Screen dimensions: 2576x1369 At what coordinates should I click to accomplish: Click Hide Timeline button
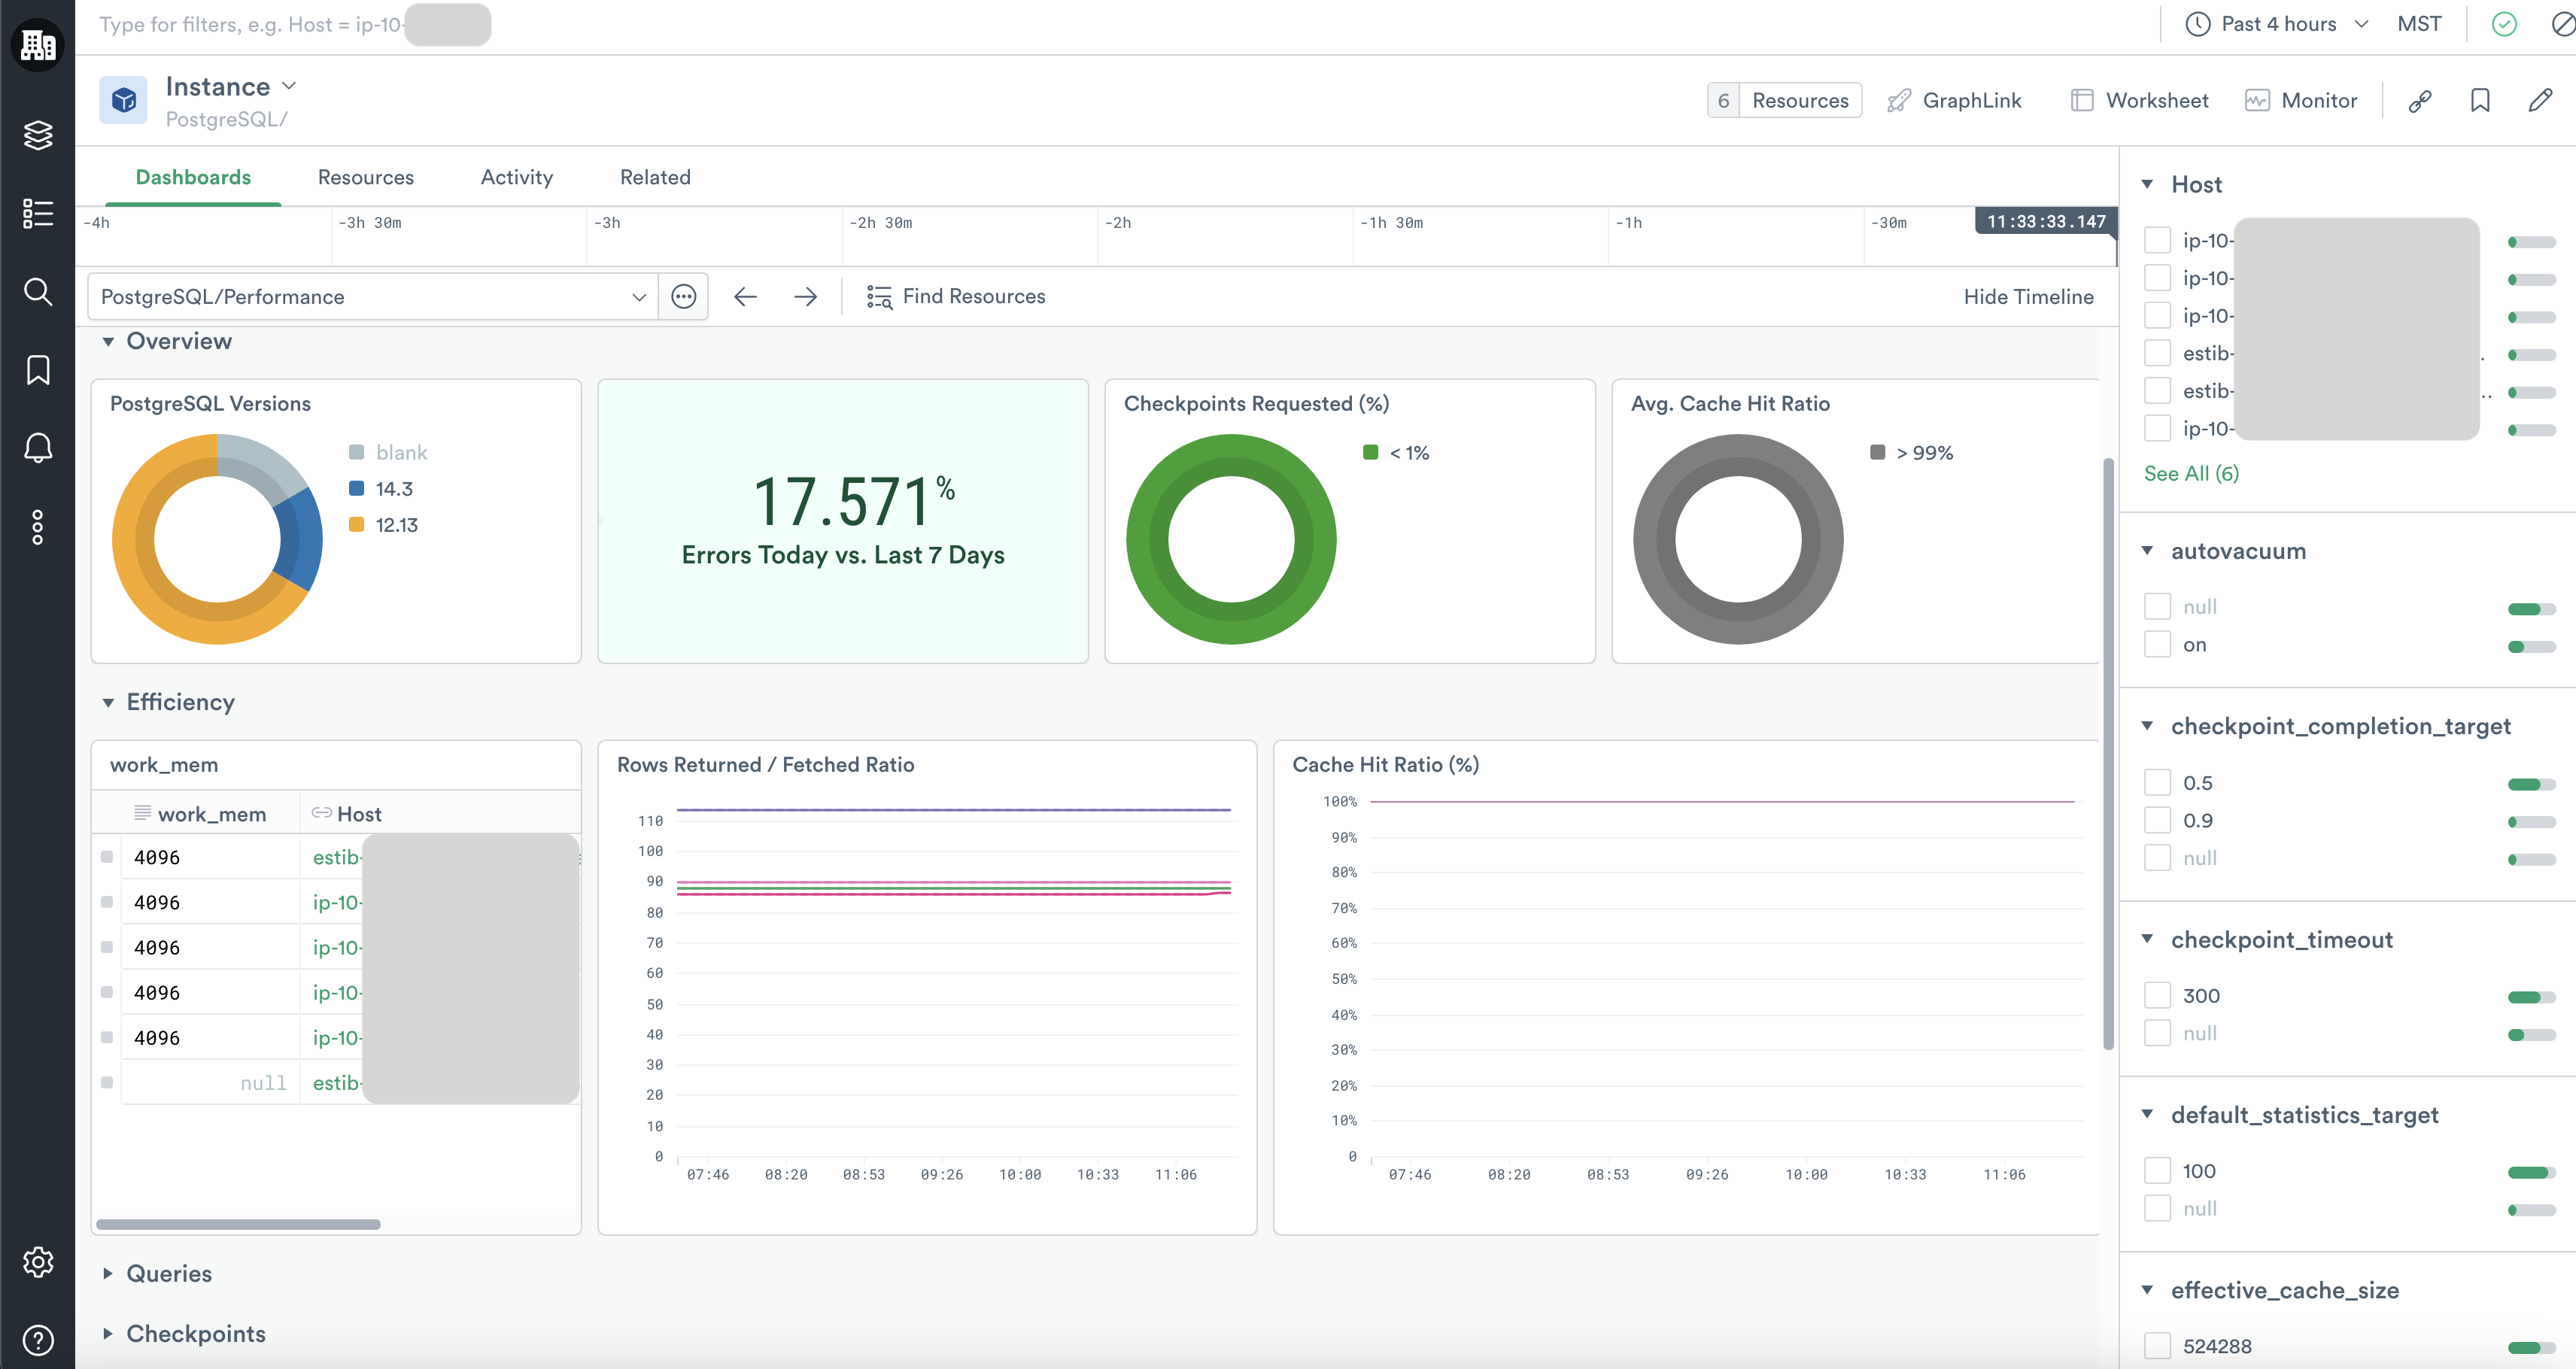tap(2028, 297)
